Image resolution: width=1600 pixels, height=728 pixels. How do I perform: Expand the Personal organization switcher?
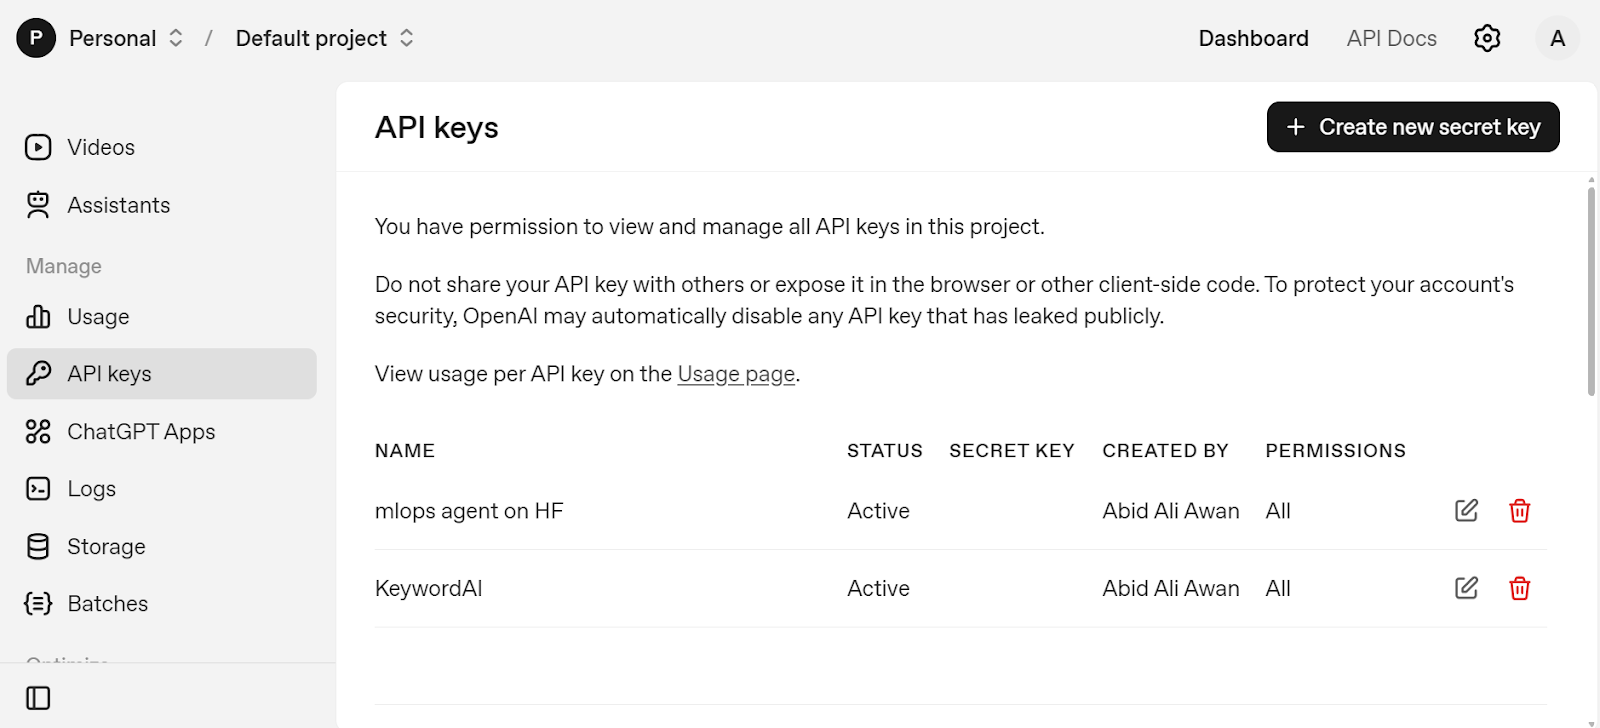tap(176, 38)
